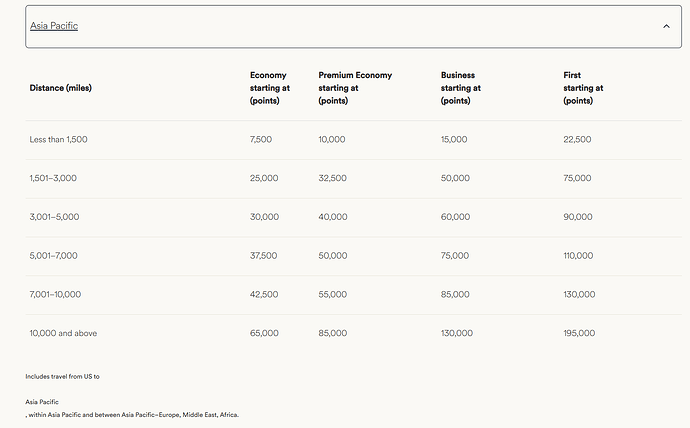Select the Business starting at header

461,88
